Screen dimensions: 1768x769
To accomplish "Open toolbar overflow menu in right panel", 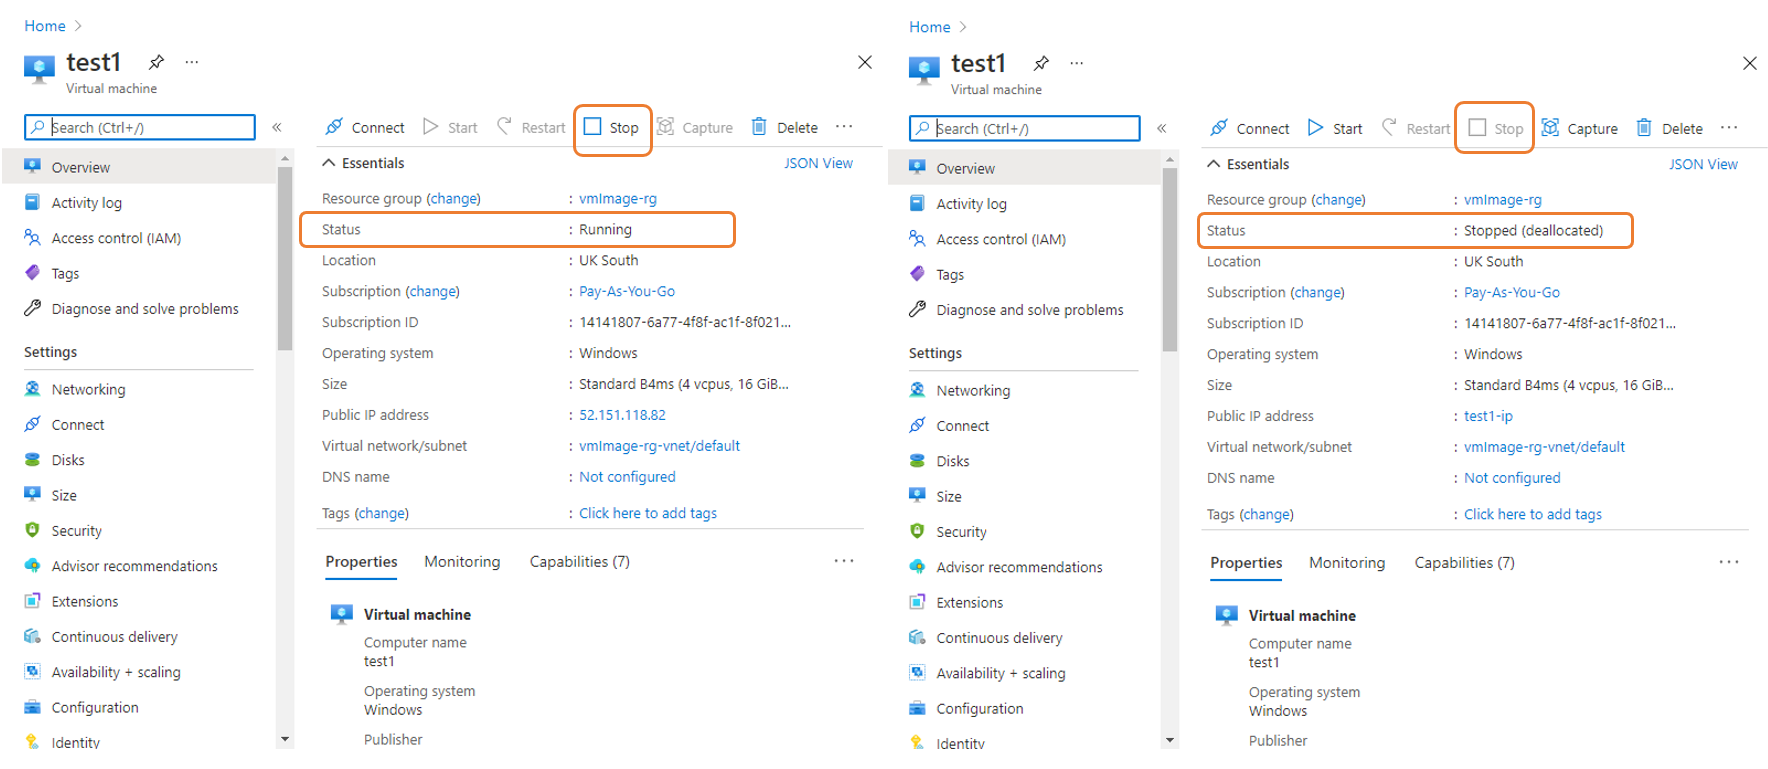I will 1729,128.
